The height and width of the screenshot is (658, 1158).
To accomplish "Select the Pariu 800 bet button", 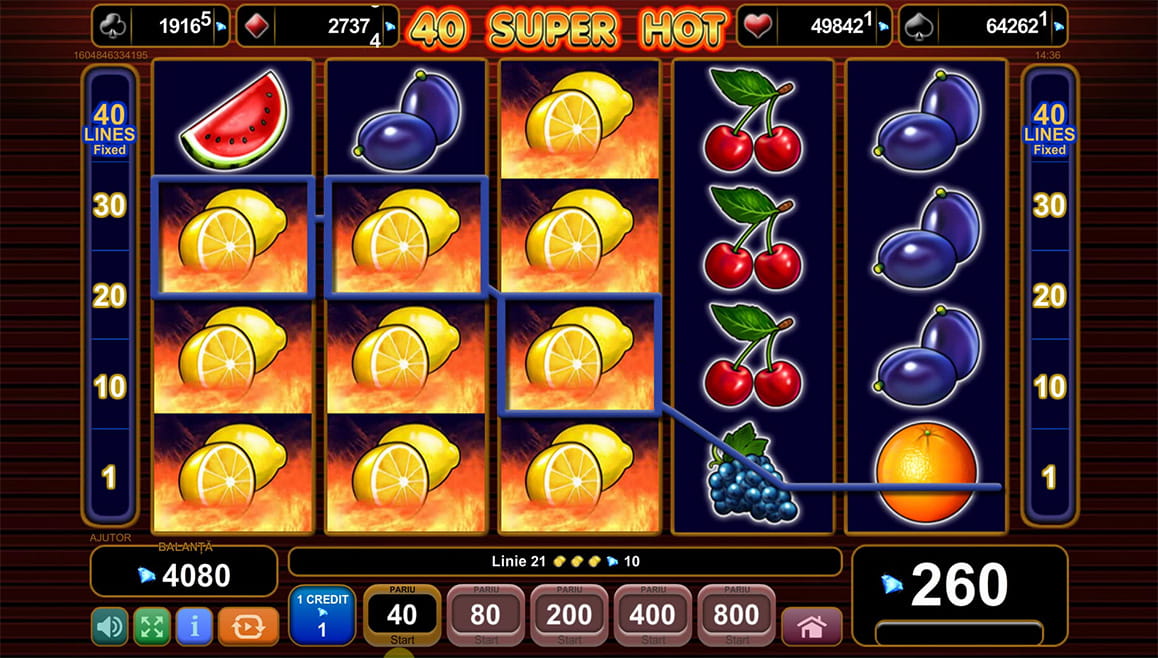I will 736,615.
